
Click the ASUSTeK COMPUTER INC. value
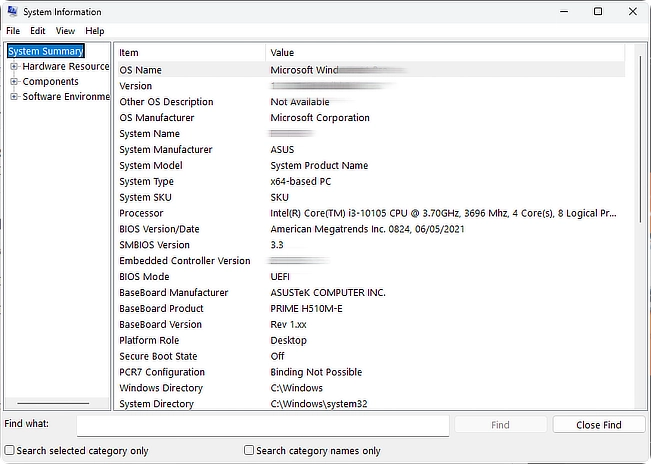tap(328, 293)
